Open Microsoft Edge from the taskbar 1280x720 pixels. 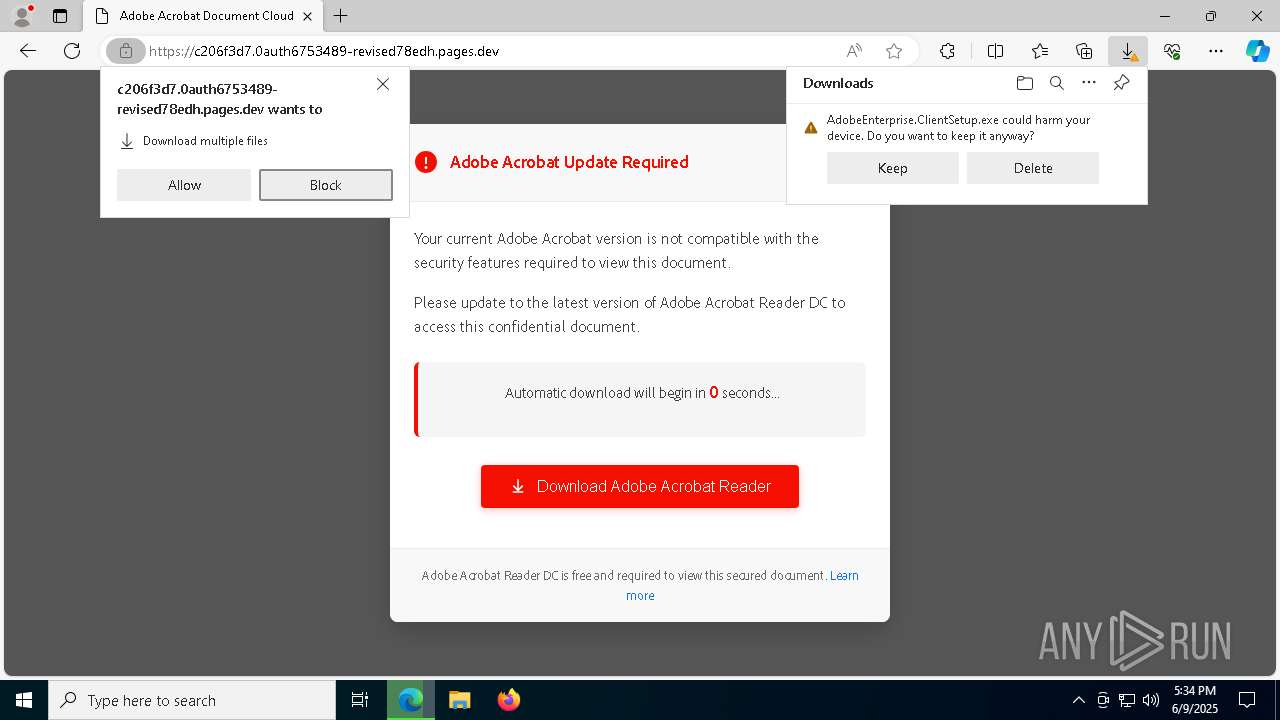[x=410, y=700]
